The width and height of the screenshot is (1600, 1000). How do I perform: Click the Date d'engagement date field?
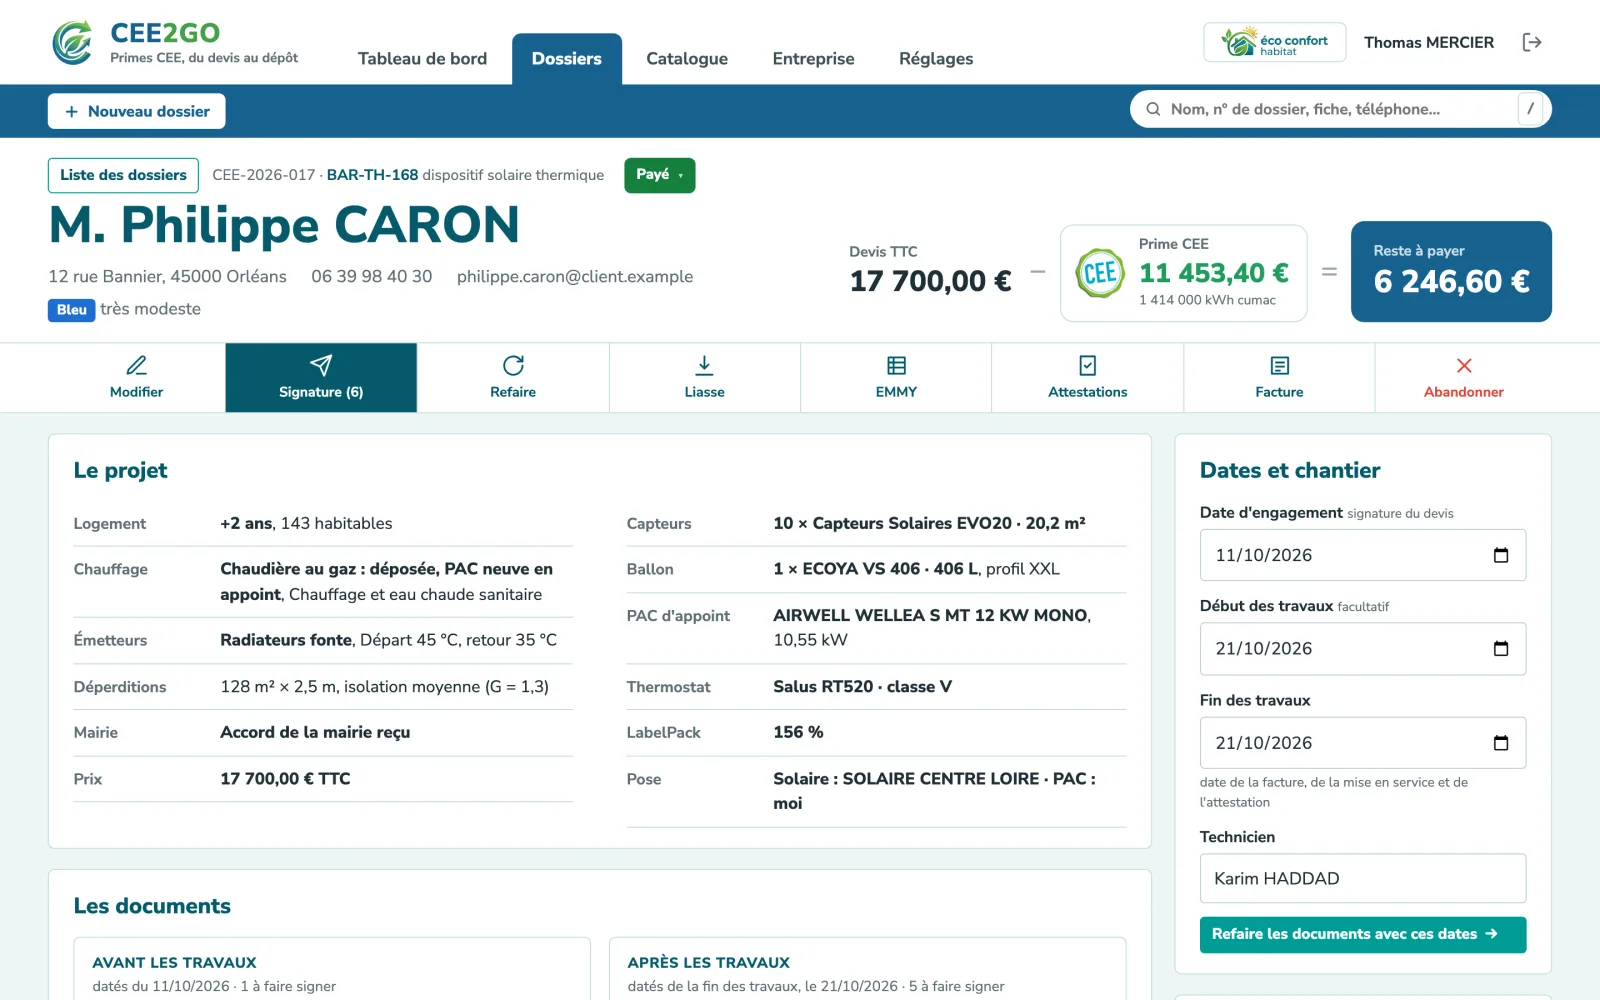tap(1363, 555)
